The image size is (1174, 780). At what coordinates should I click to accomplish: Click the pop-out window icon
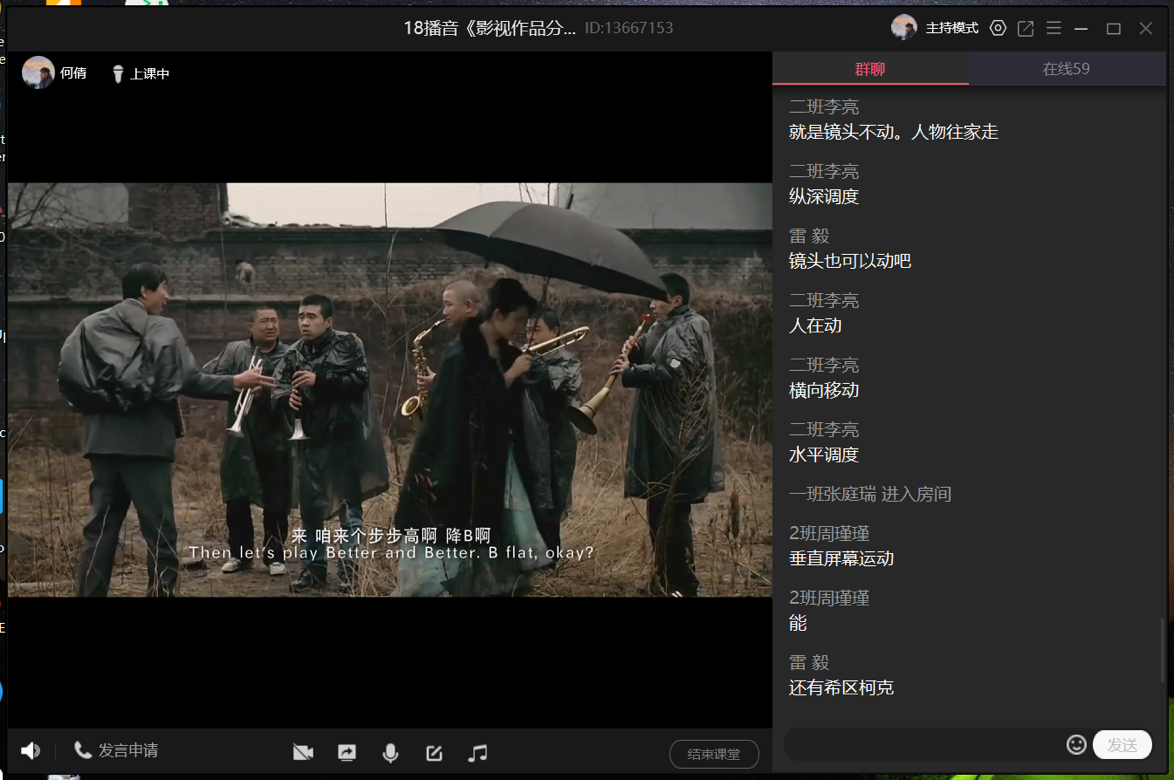[x=1025, y=28]
